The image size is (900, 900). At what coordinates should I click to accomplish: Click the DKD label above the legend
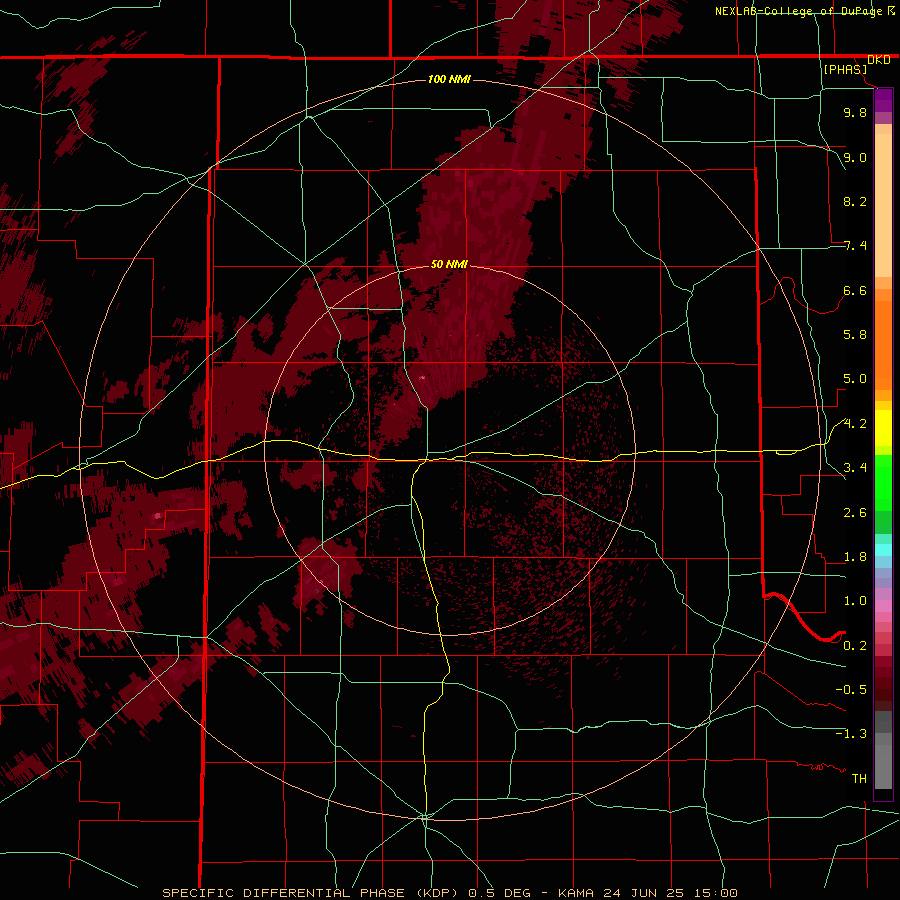tap(879, 60)
